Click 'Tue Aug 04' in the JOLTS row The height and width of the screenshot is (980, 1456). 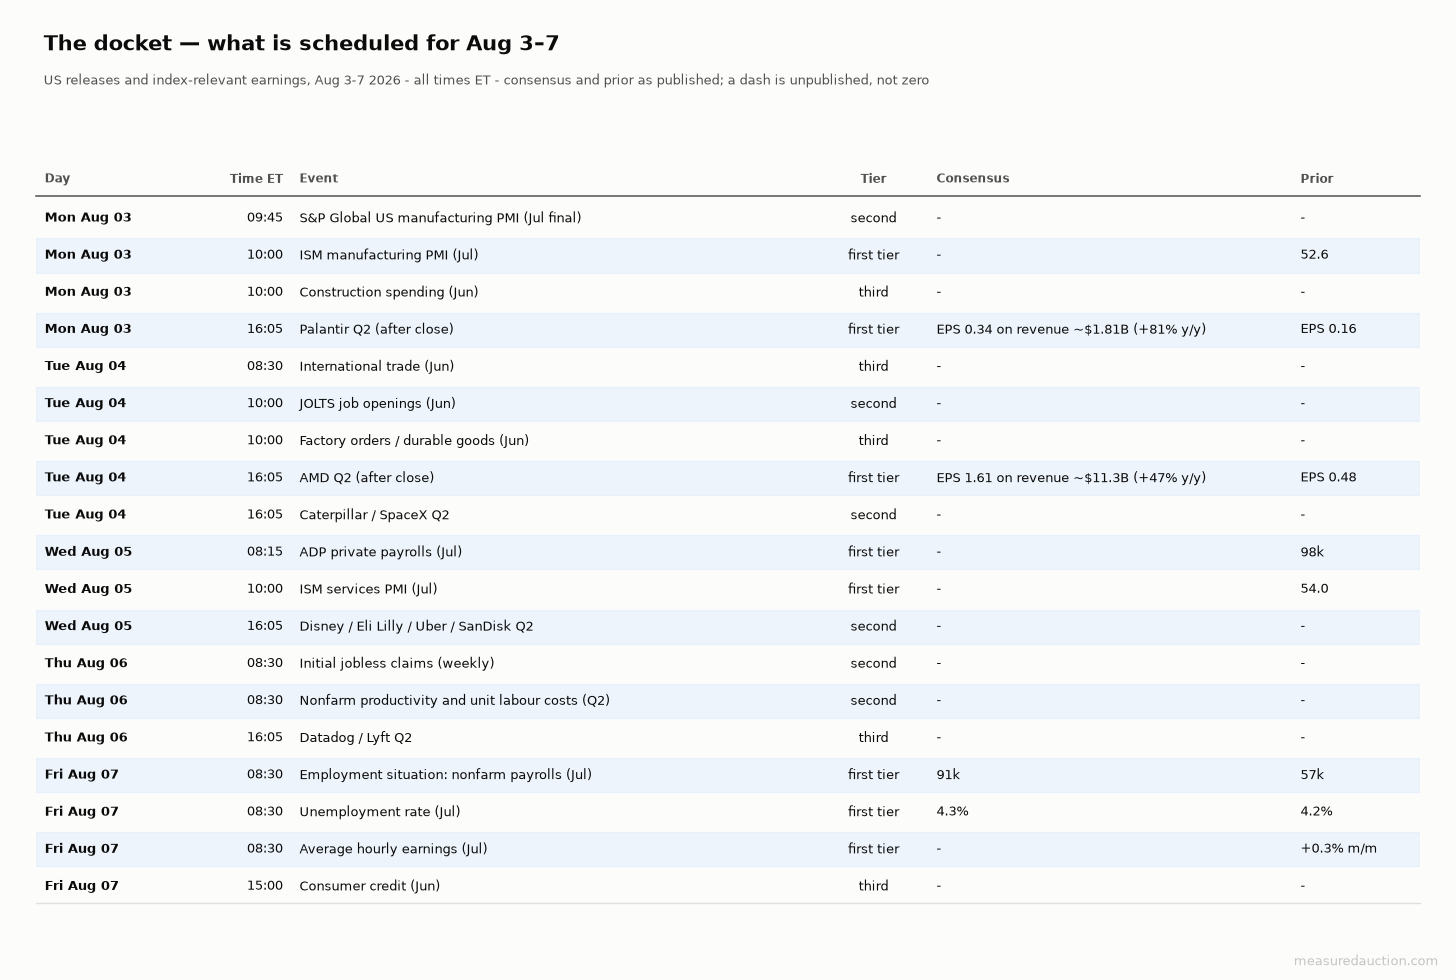pyautogui.click(x=85, y=403)
